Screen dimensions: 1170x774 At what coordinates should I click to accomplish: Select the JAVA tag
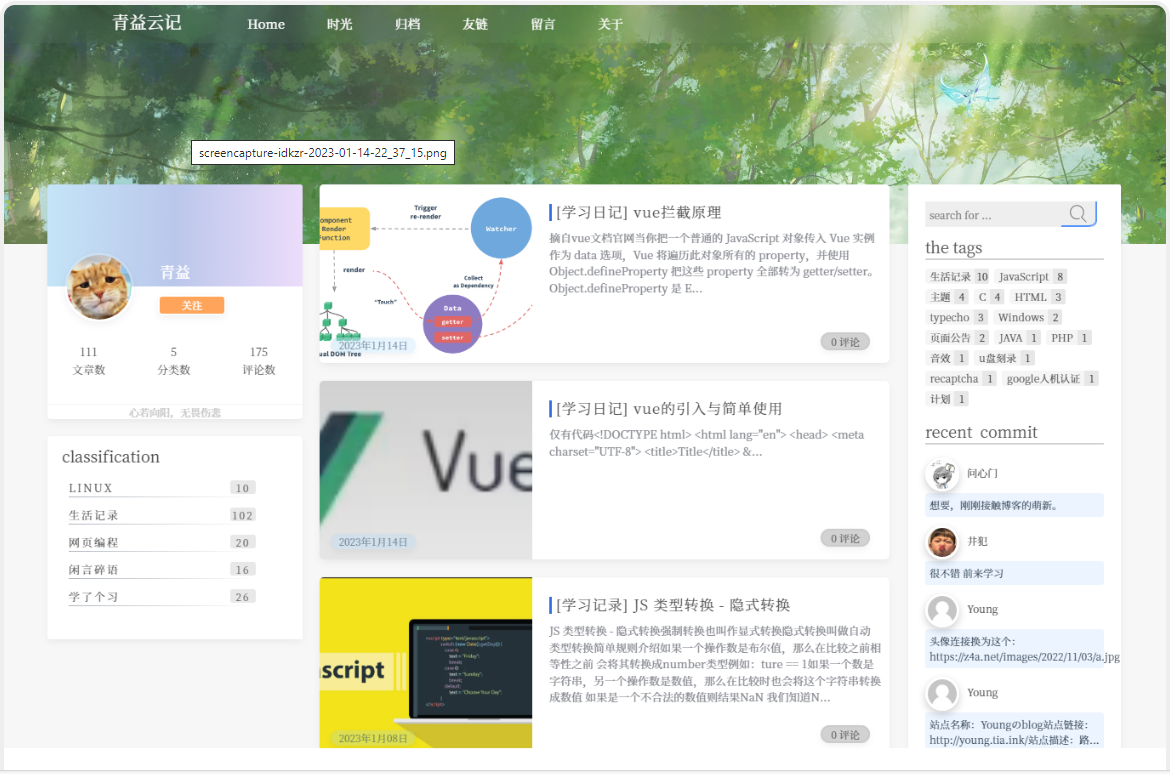click(1019, 338)
